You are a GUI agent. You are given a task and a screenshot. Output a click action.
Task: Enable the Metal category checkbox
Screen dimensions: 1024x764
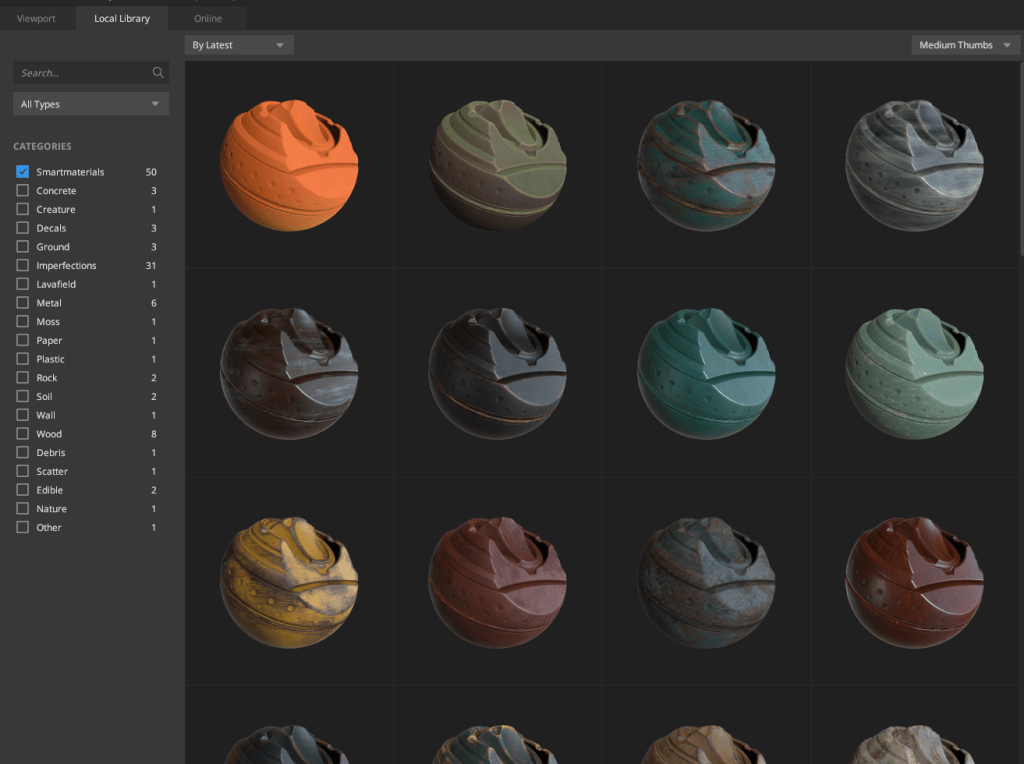23,303
